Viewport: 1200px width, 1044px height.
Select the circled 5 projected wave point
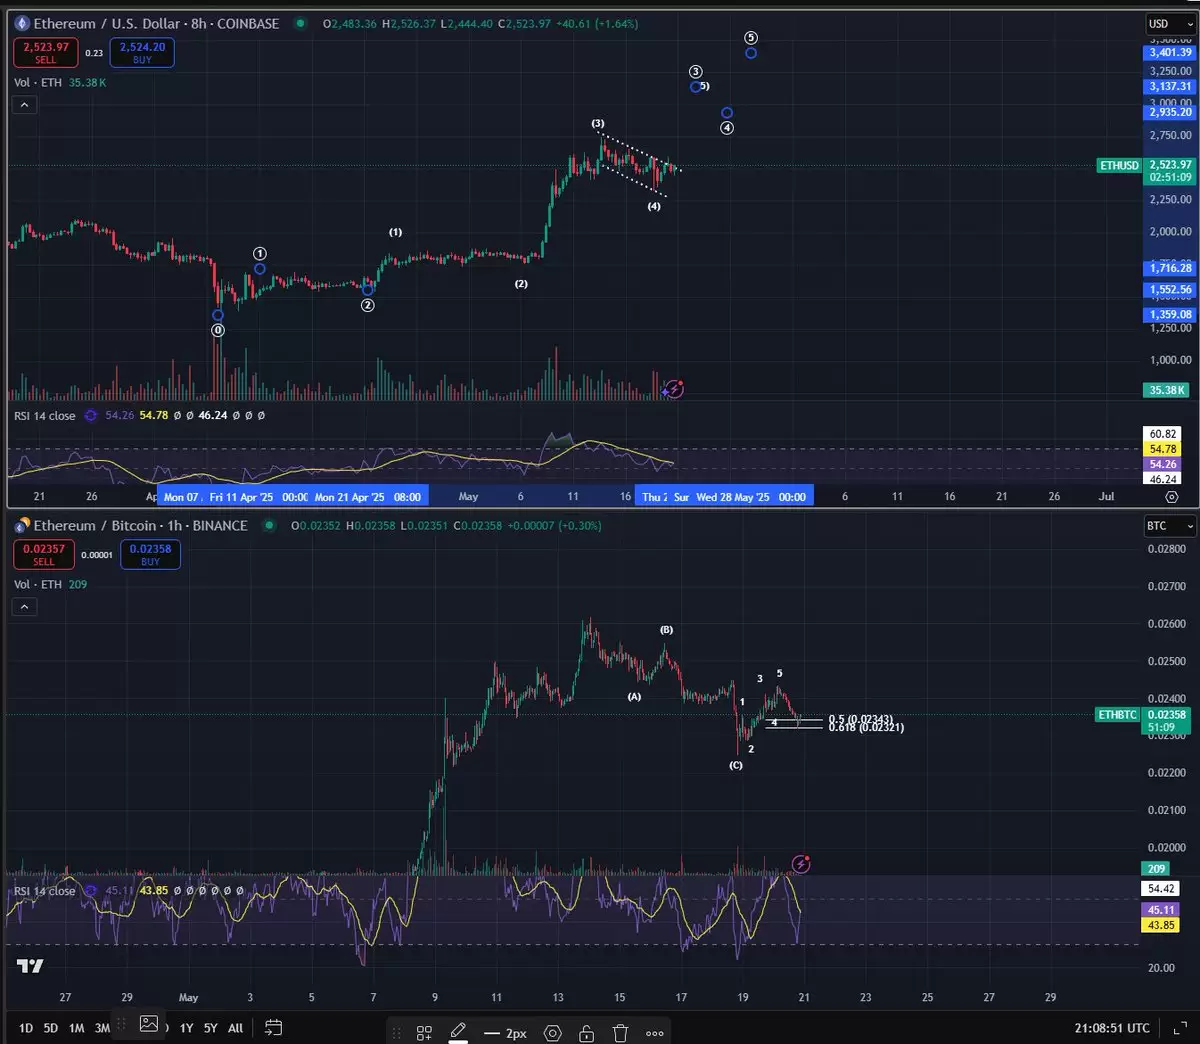point(751,38)
